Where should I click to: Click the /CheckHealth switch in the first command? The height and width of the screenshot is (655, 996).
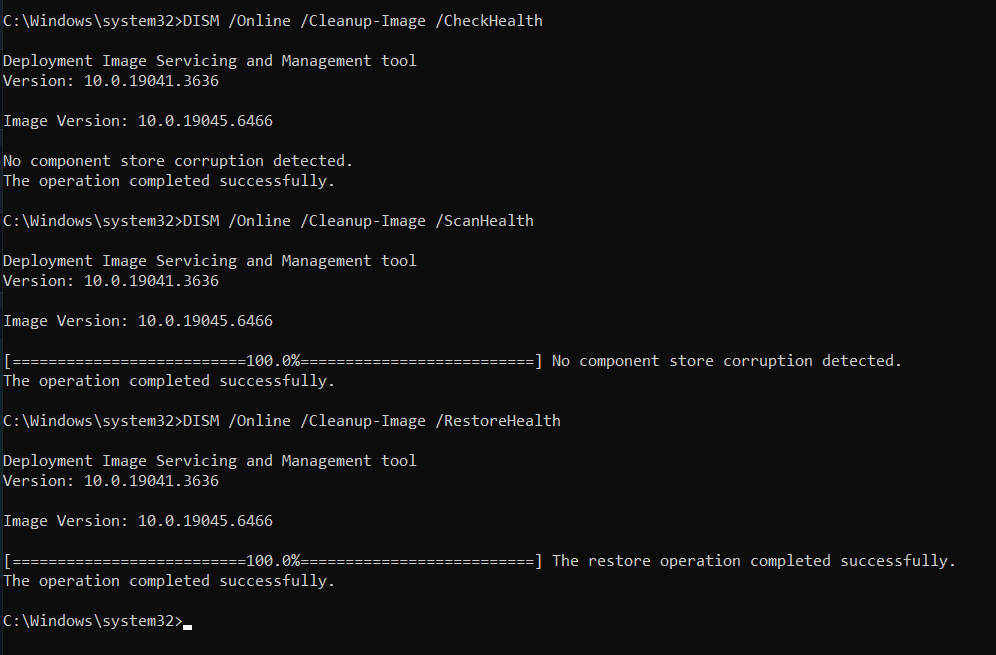(x=489, y=21)
